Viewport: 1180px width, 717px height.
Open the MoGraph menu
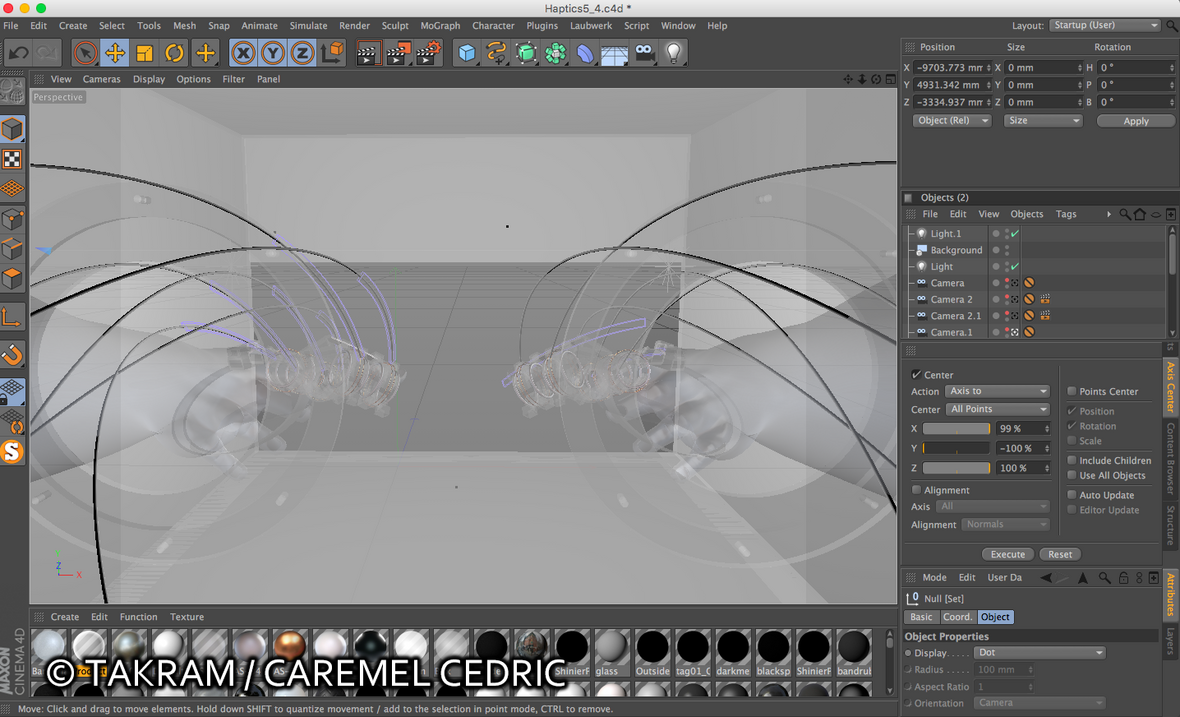440,26
